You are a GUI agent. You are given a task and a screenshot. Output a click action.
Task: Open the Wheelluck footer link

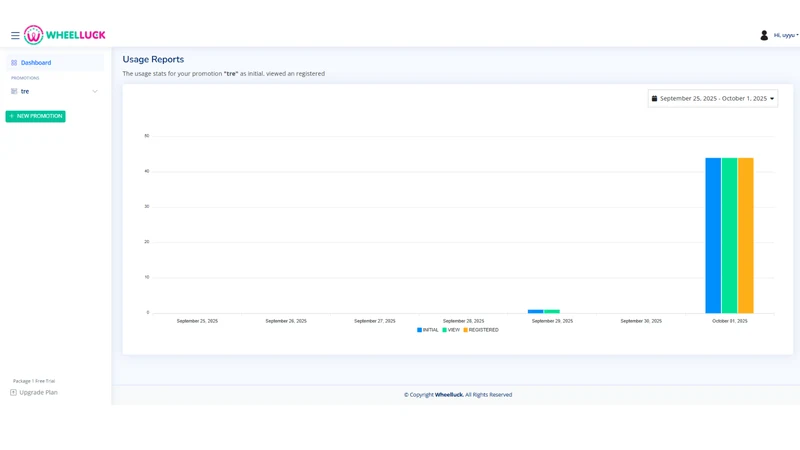pyautogui.click(x=449, y=394)
